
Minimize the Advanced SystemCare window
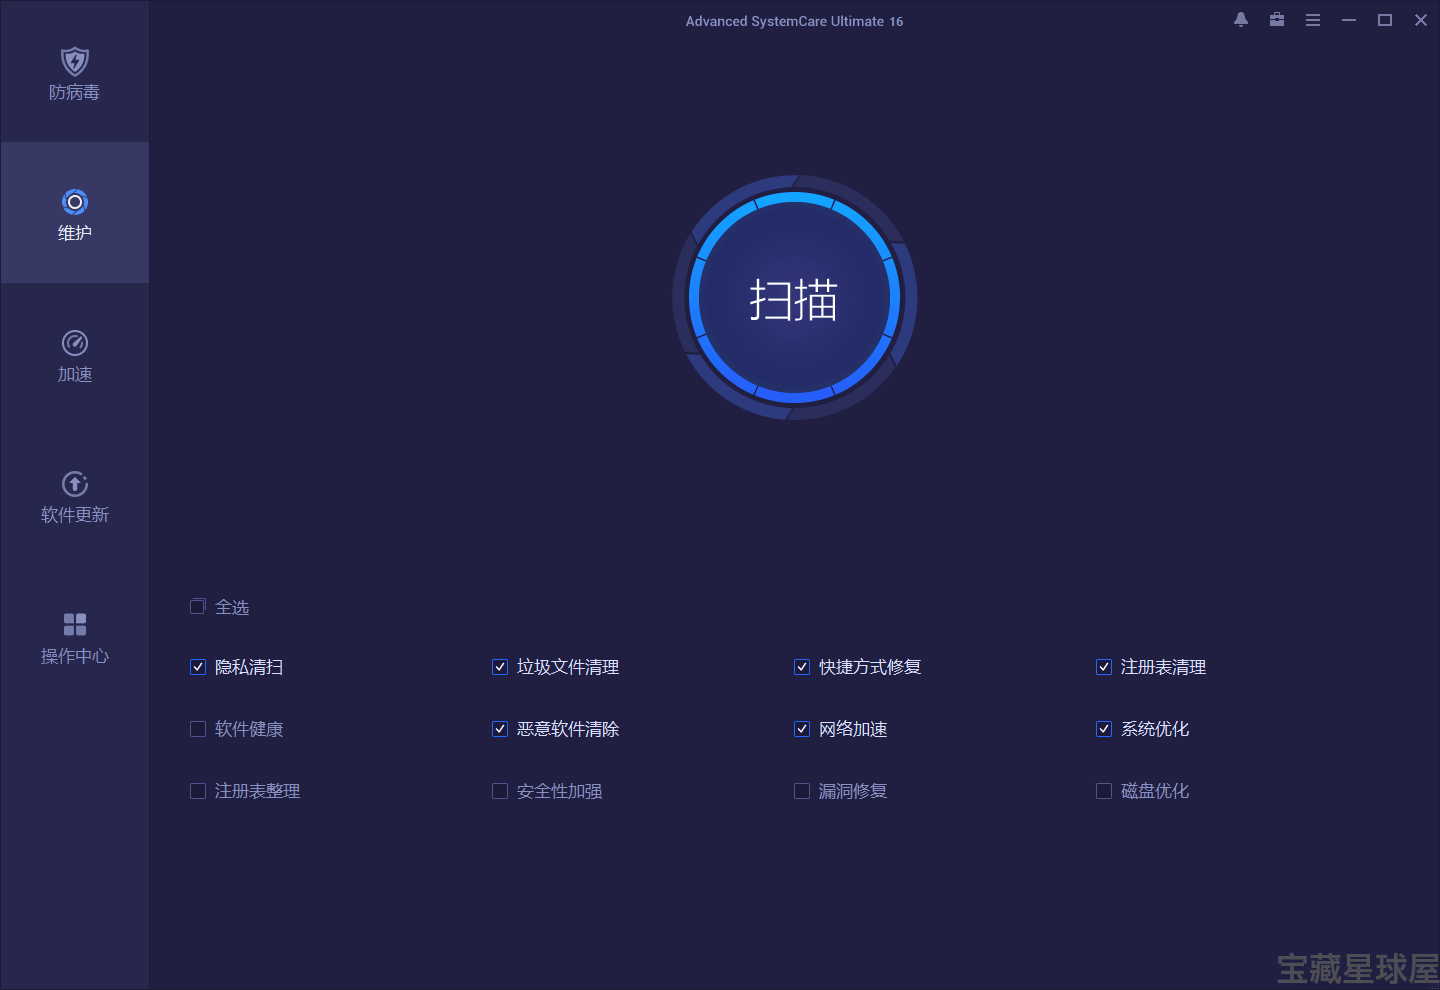[1349, 20]
